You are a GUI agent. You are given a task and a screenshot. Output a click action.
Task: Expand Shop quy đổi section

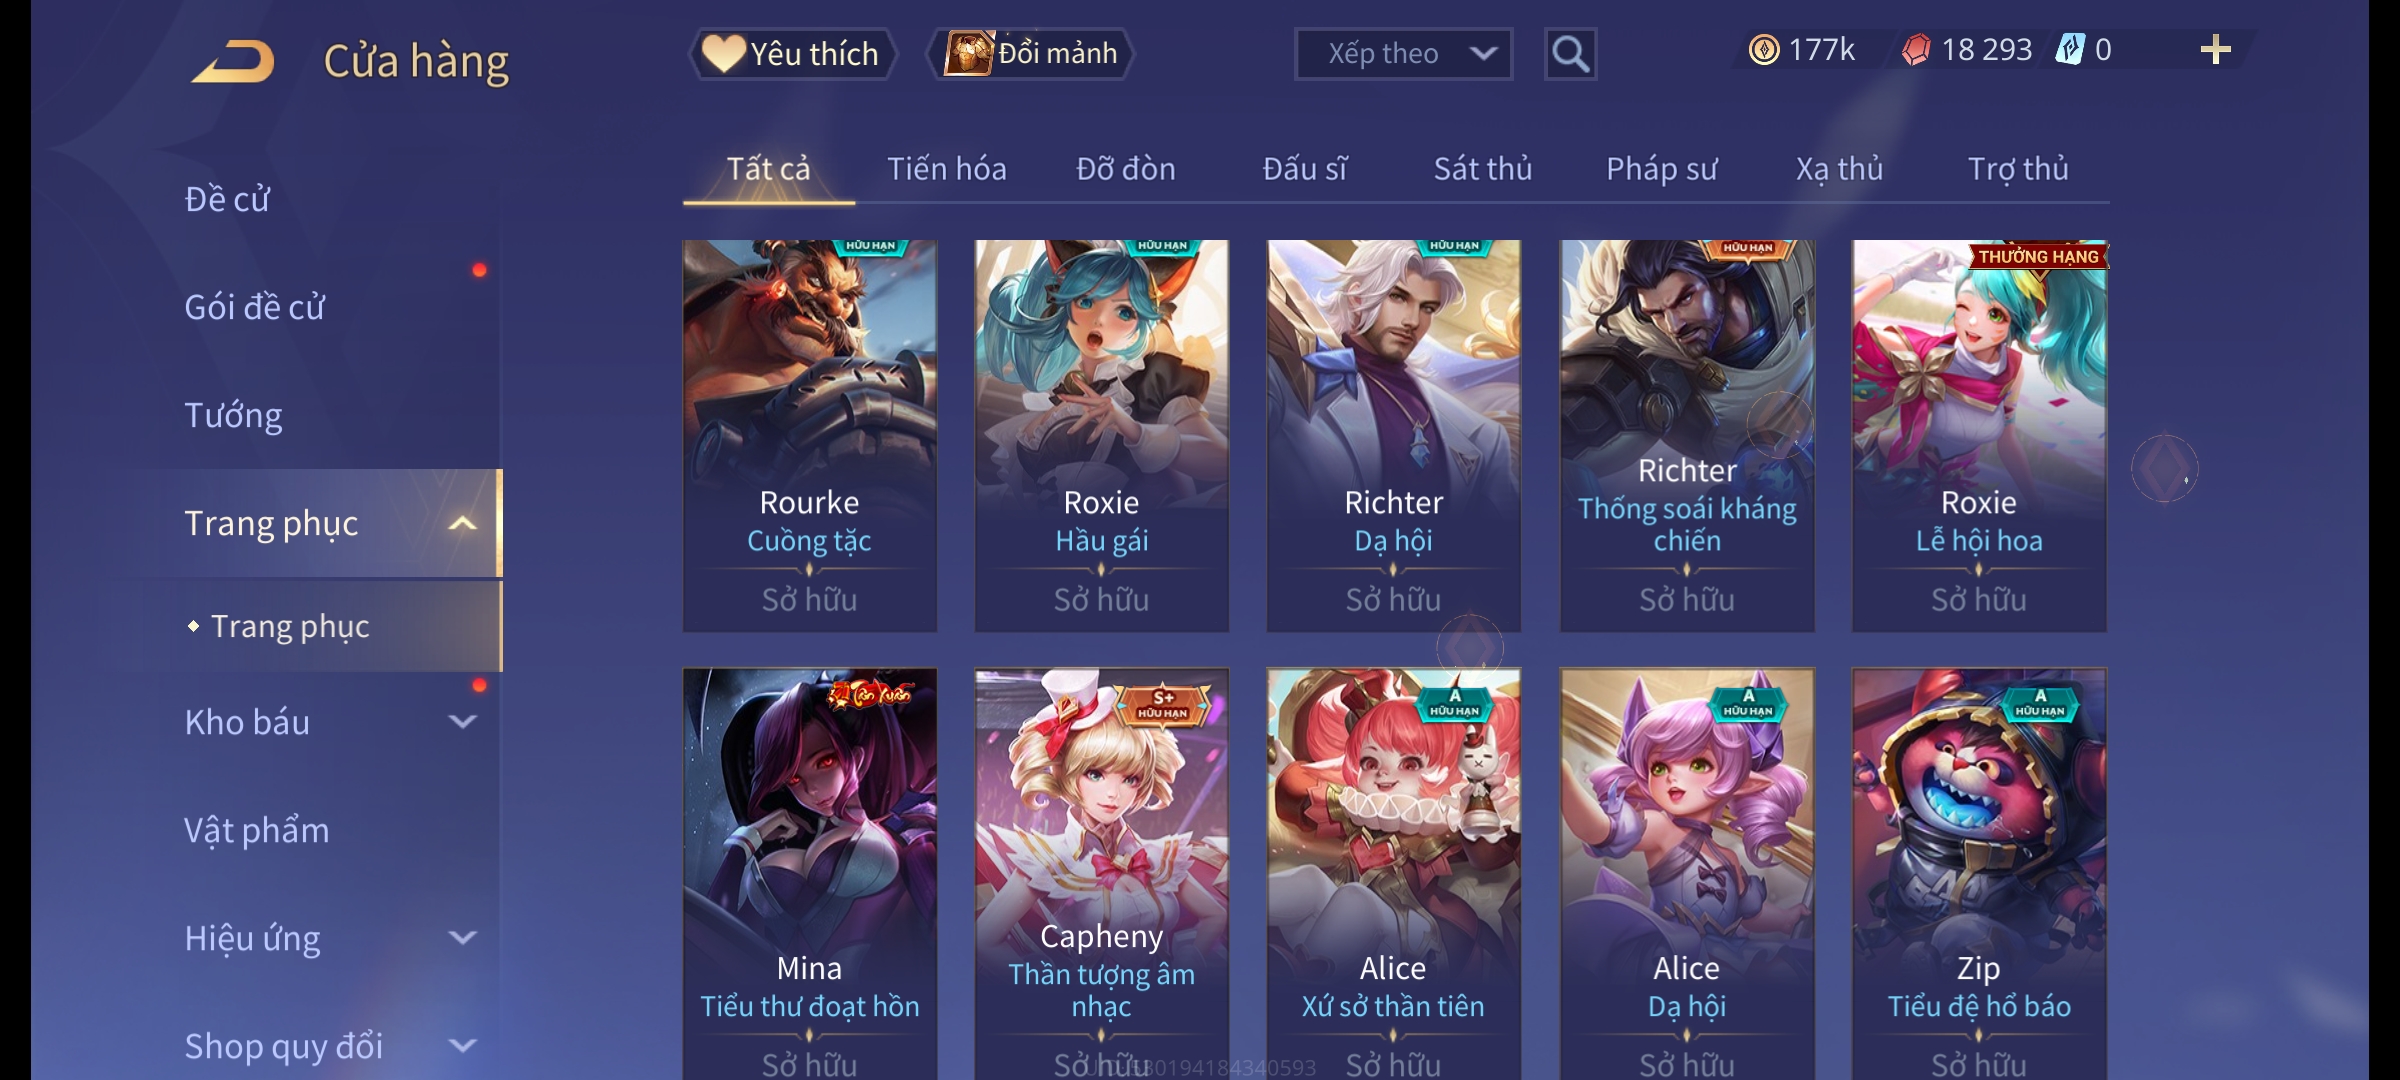click(x=462, y=1045)
